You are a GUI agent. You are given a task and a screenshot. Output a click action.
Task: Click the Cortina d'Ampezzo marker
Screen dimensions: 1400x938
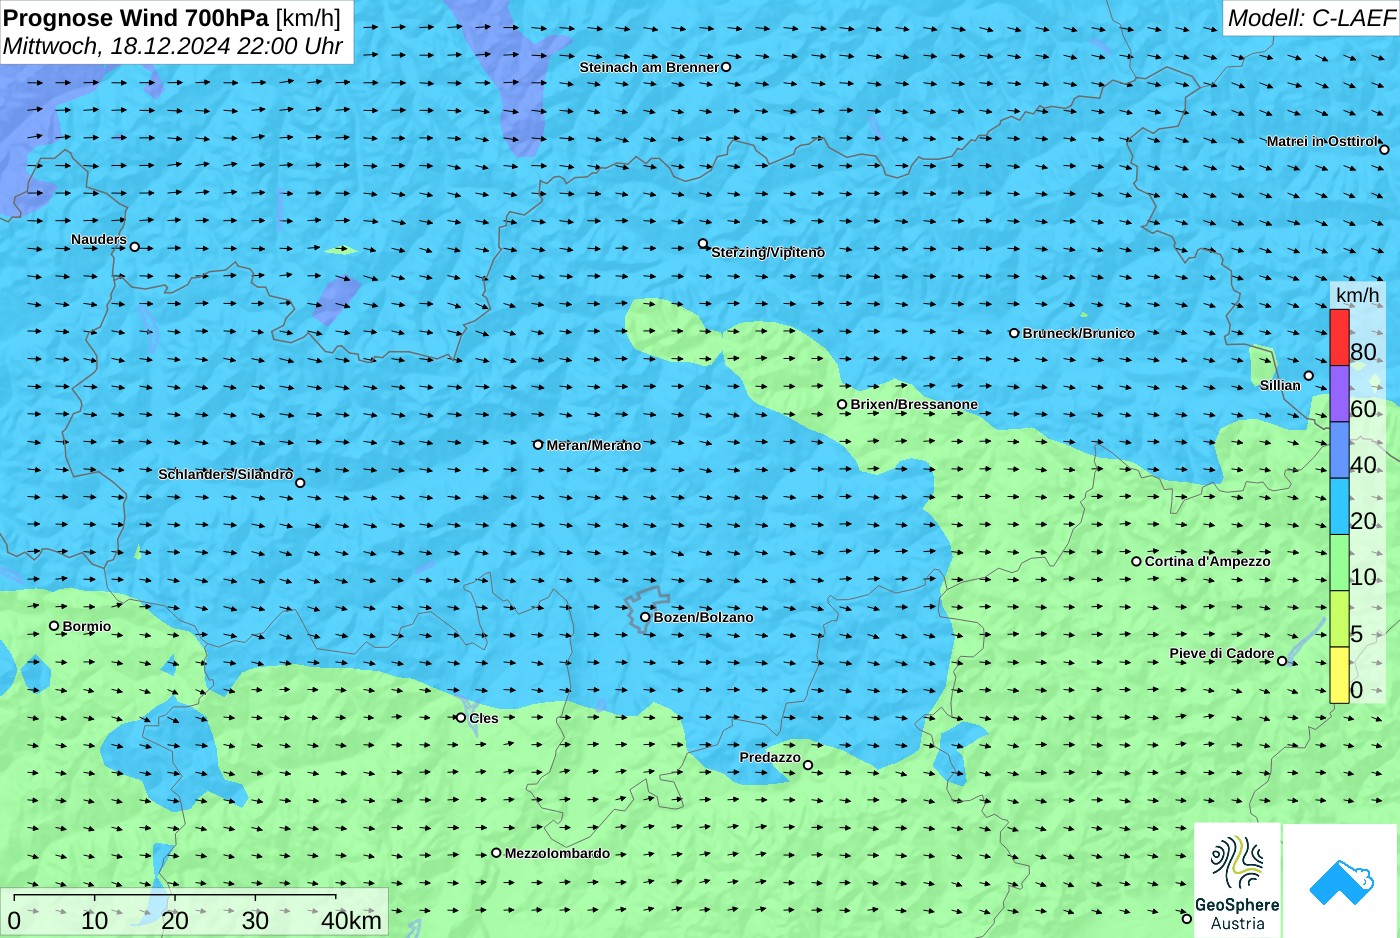(1136, 561)
